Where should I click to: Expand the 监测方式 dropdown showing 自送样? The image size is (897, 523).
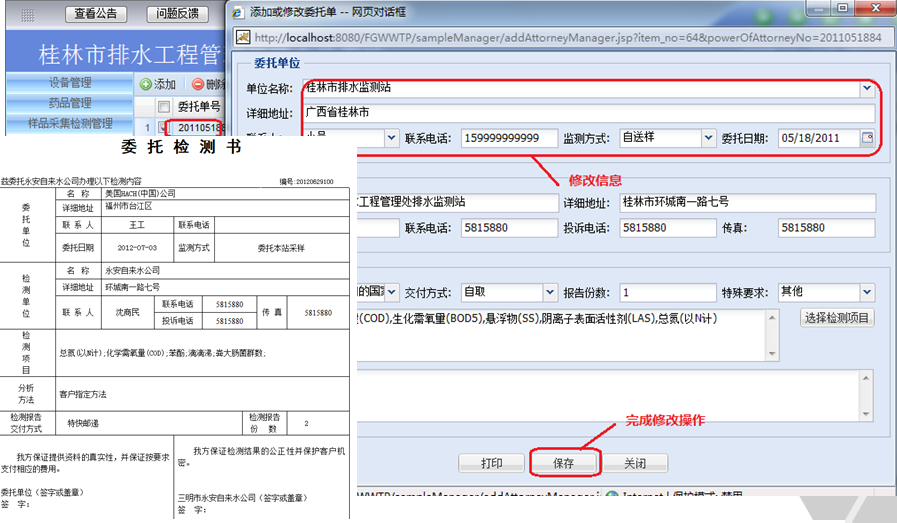tap(708, 138)
